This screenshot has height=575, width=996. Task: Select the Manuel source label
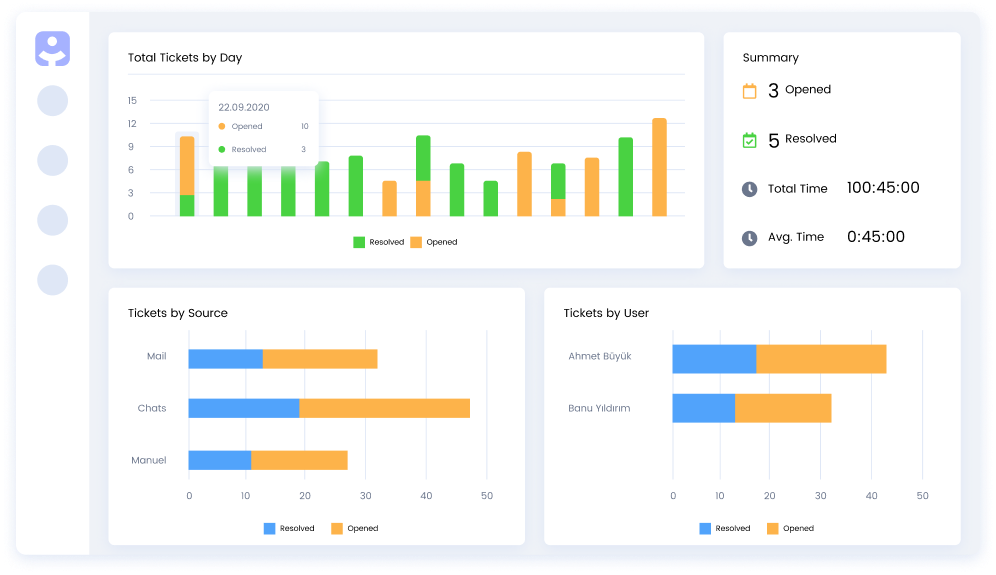tap(148, 460)
